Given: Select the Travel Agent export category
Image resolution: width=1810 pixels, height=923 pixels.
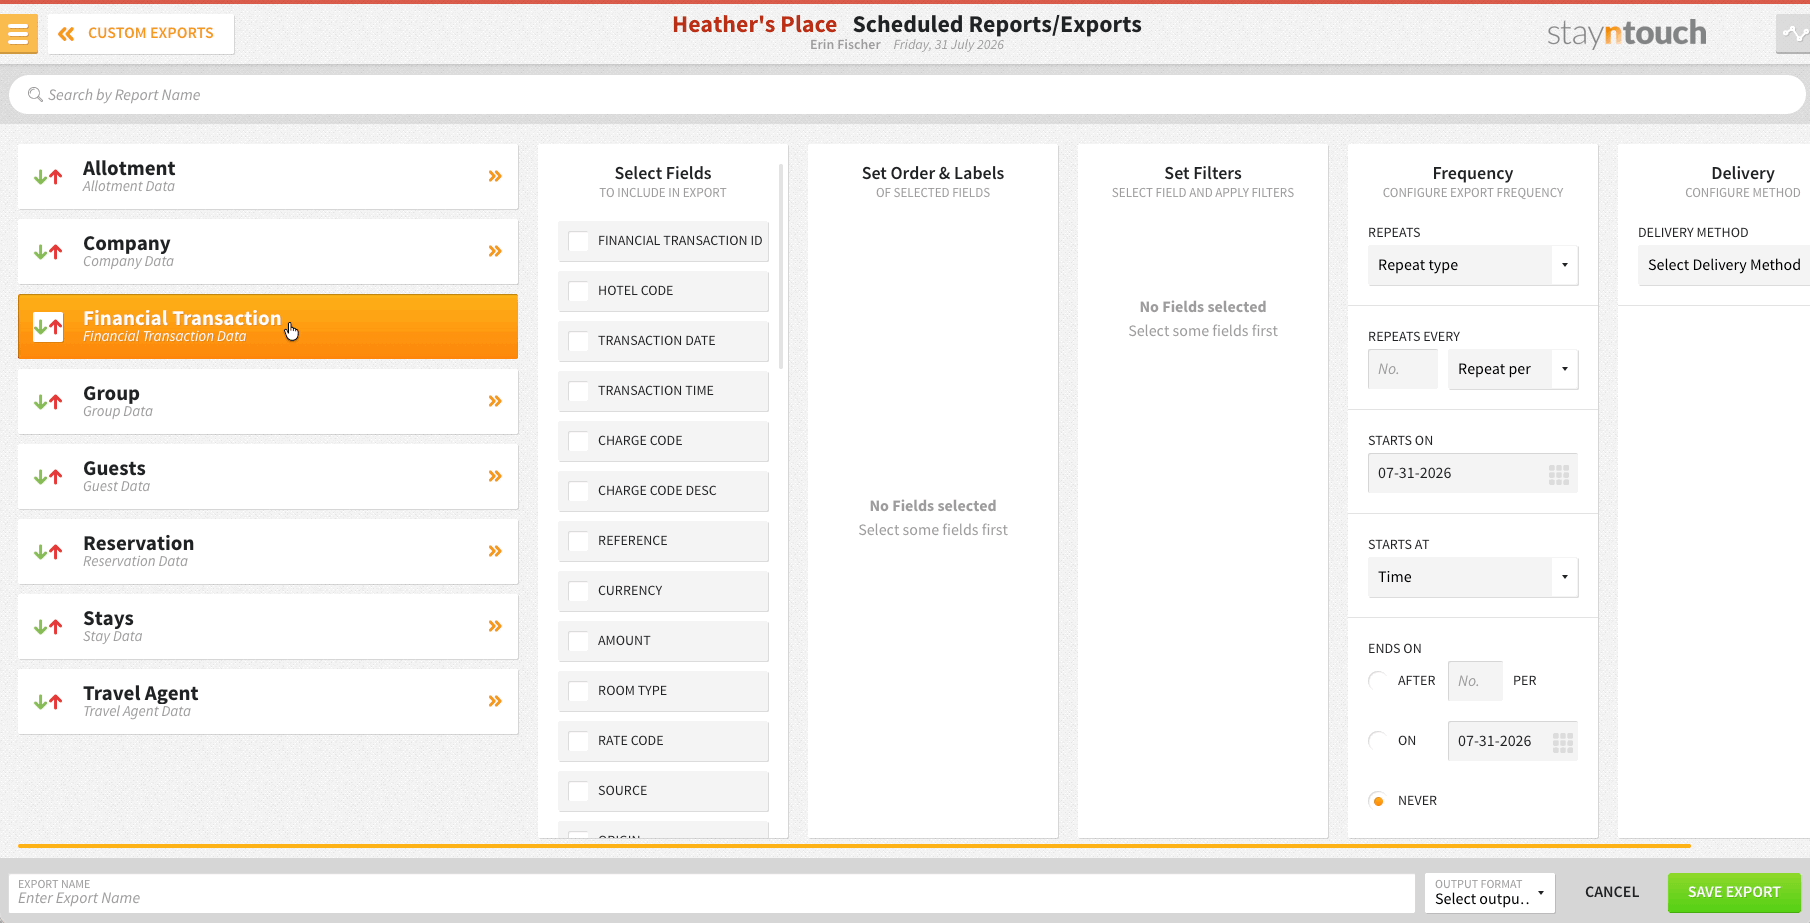Looking at the screenshot, I should pyautogui.click(x=268, y=701).
